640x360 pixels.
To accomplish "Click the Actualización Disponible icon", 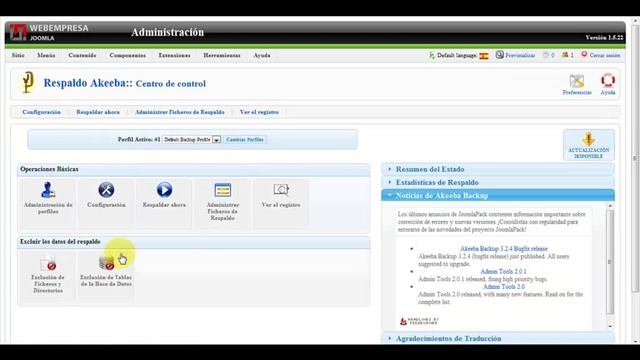I will pos(589,145).
